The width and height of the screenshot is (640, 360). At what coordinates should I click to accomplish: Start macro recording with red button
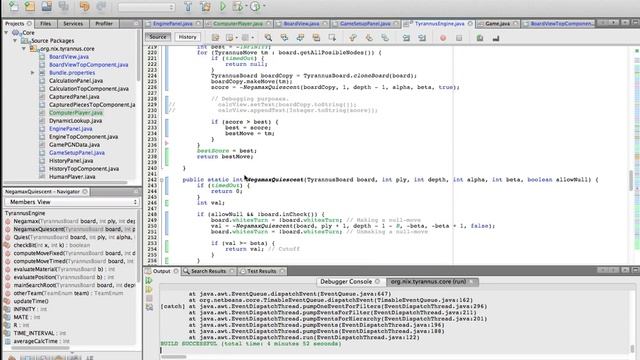tap(443, 38)
